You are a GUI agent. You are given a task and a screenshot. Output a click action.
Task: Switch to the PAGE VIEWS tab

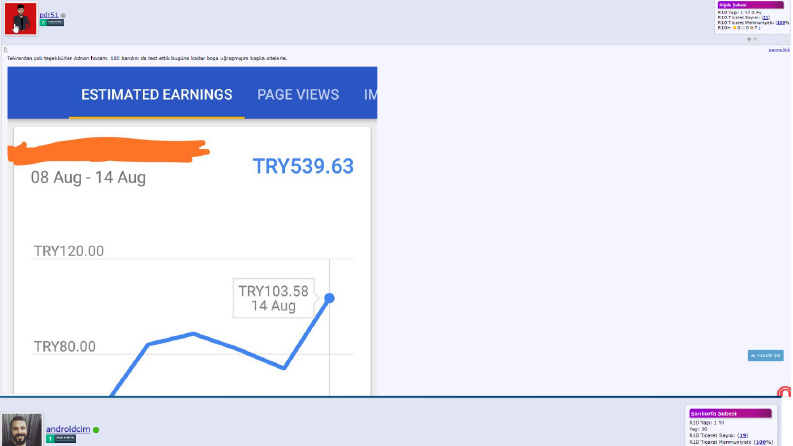[298, 95]
